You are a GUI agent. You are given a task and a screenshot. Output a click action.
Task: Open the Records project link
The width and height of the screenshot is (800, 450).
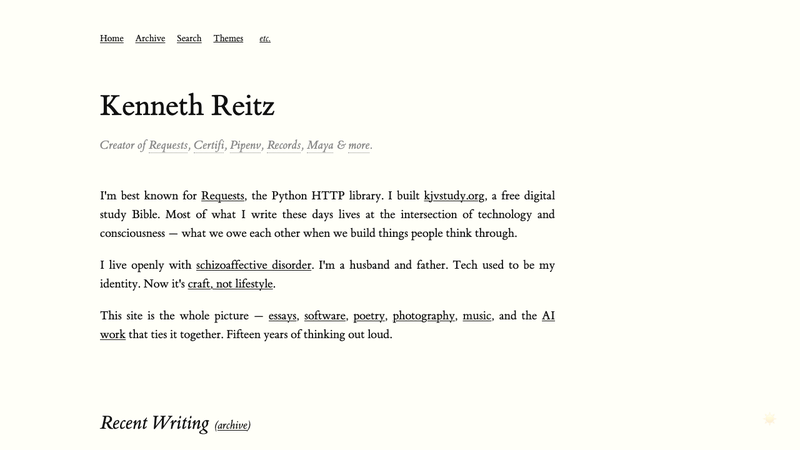pyautogui.click(x=284, y=146)
